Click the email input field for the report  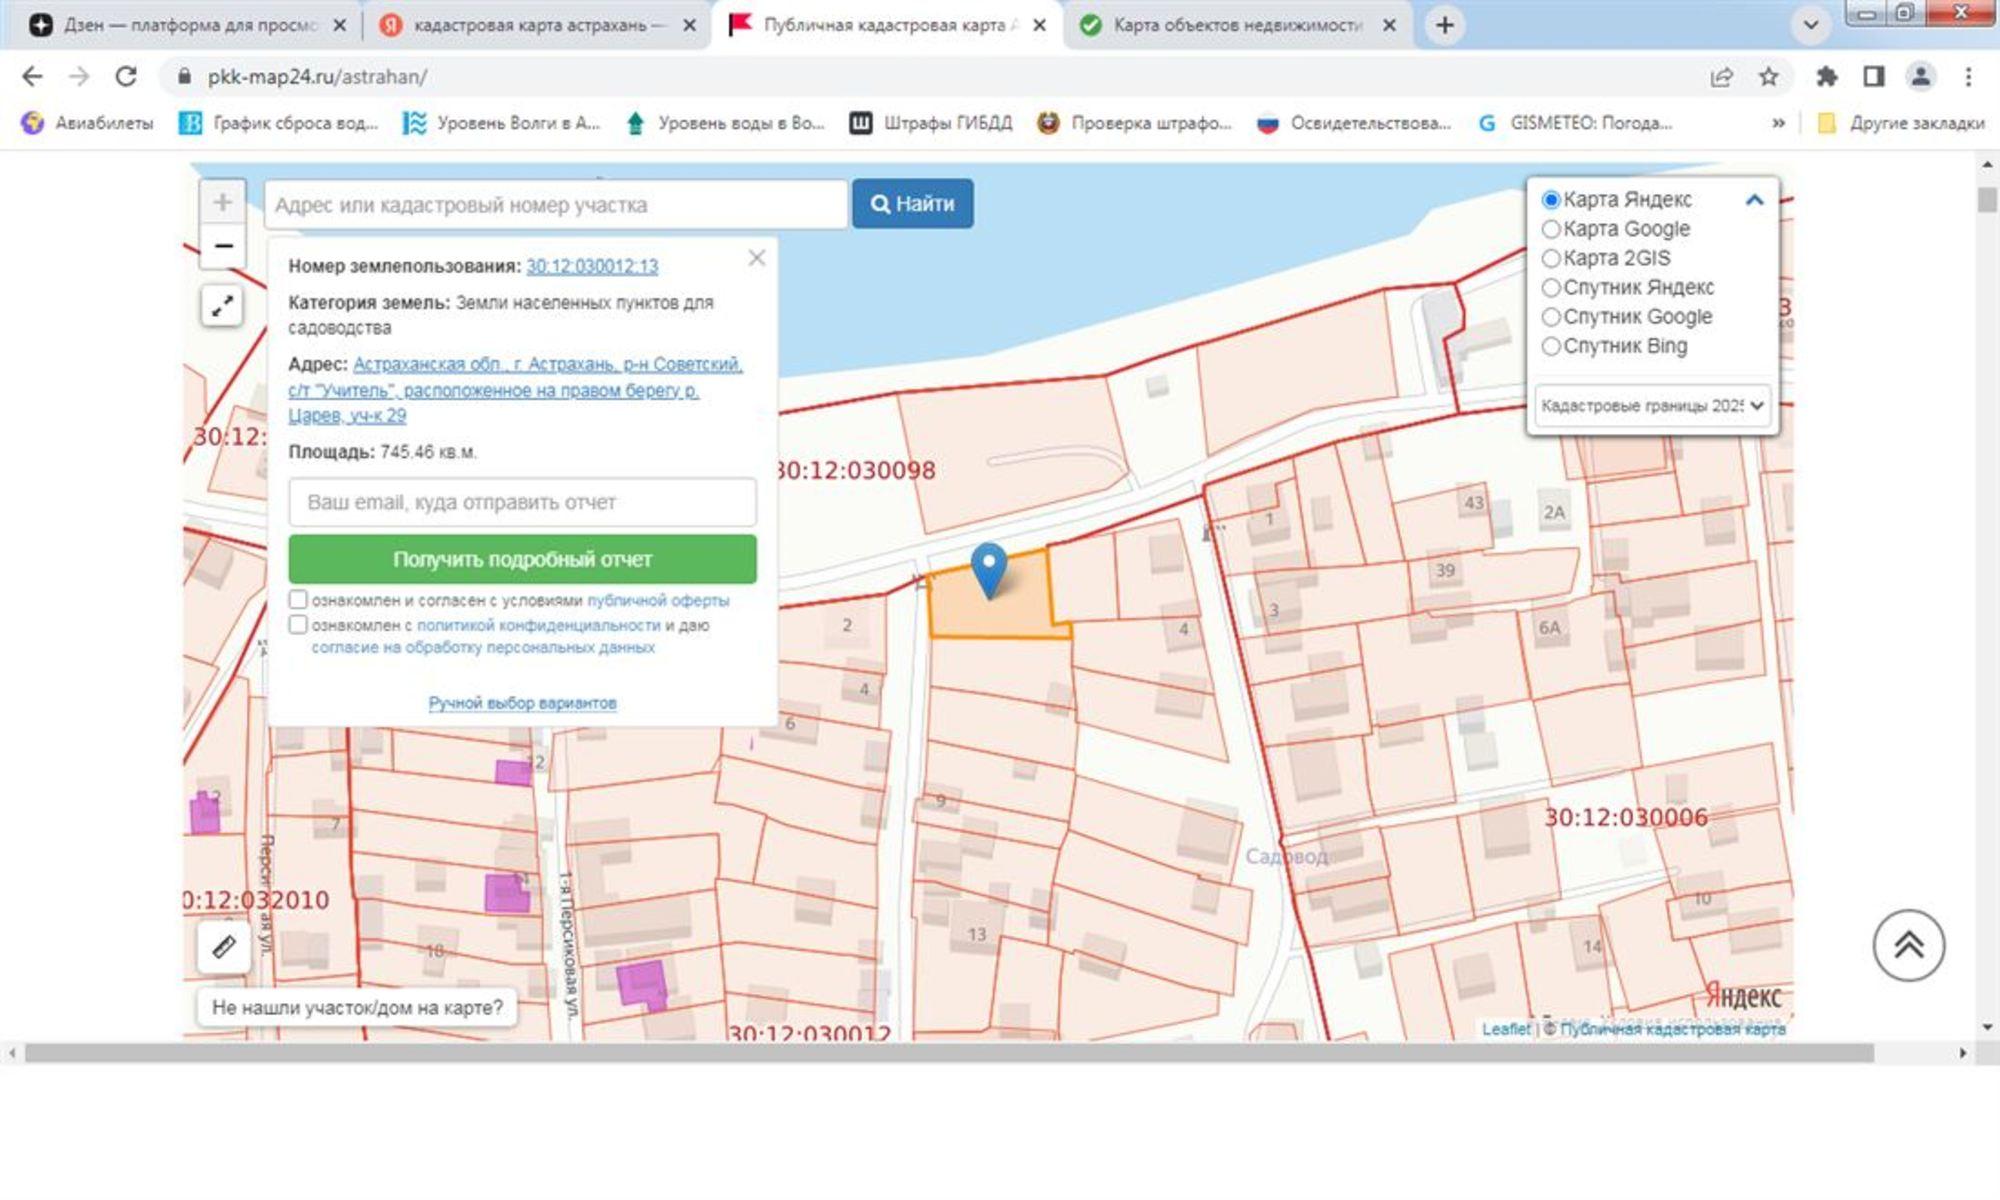tap(522, 502)
